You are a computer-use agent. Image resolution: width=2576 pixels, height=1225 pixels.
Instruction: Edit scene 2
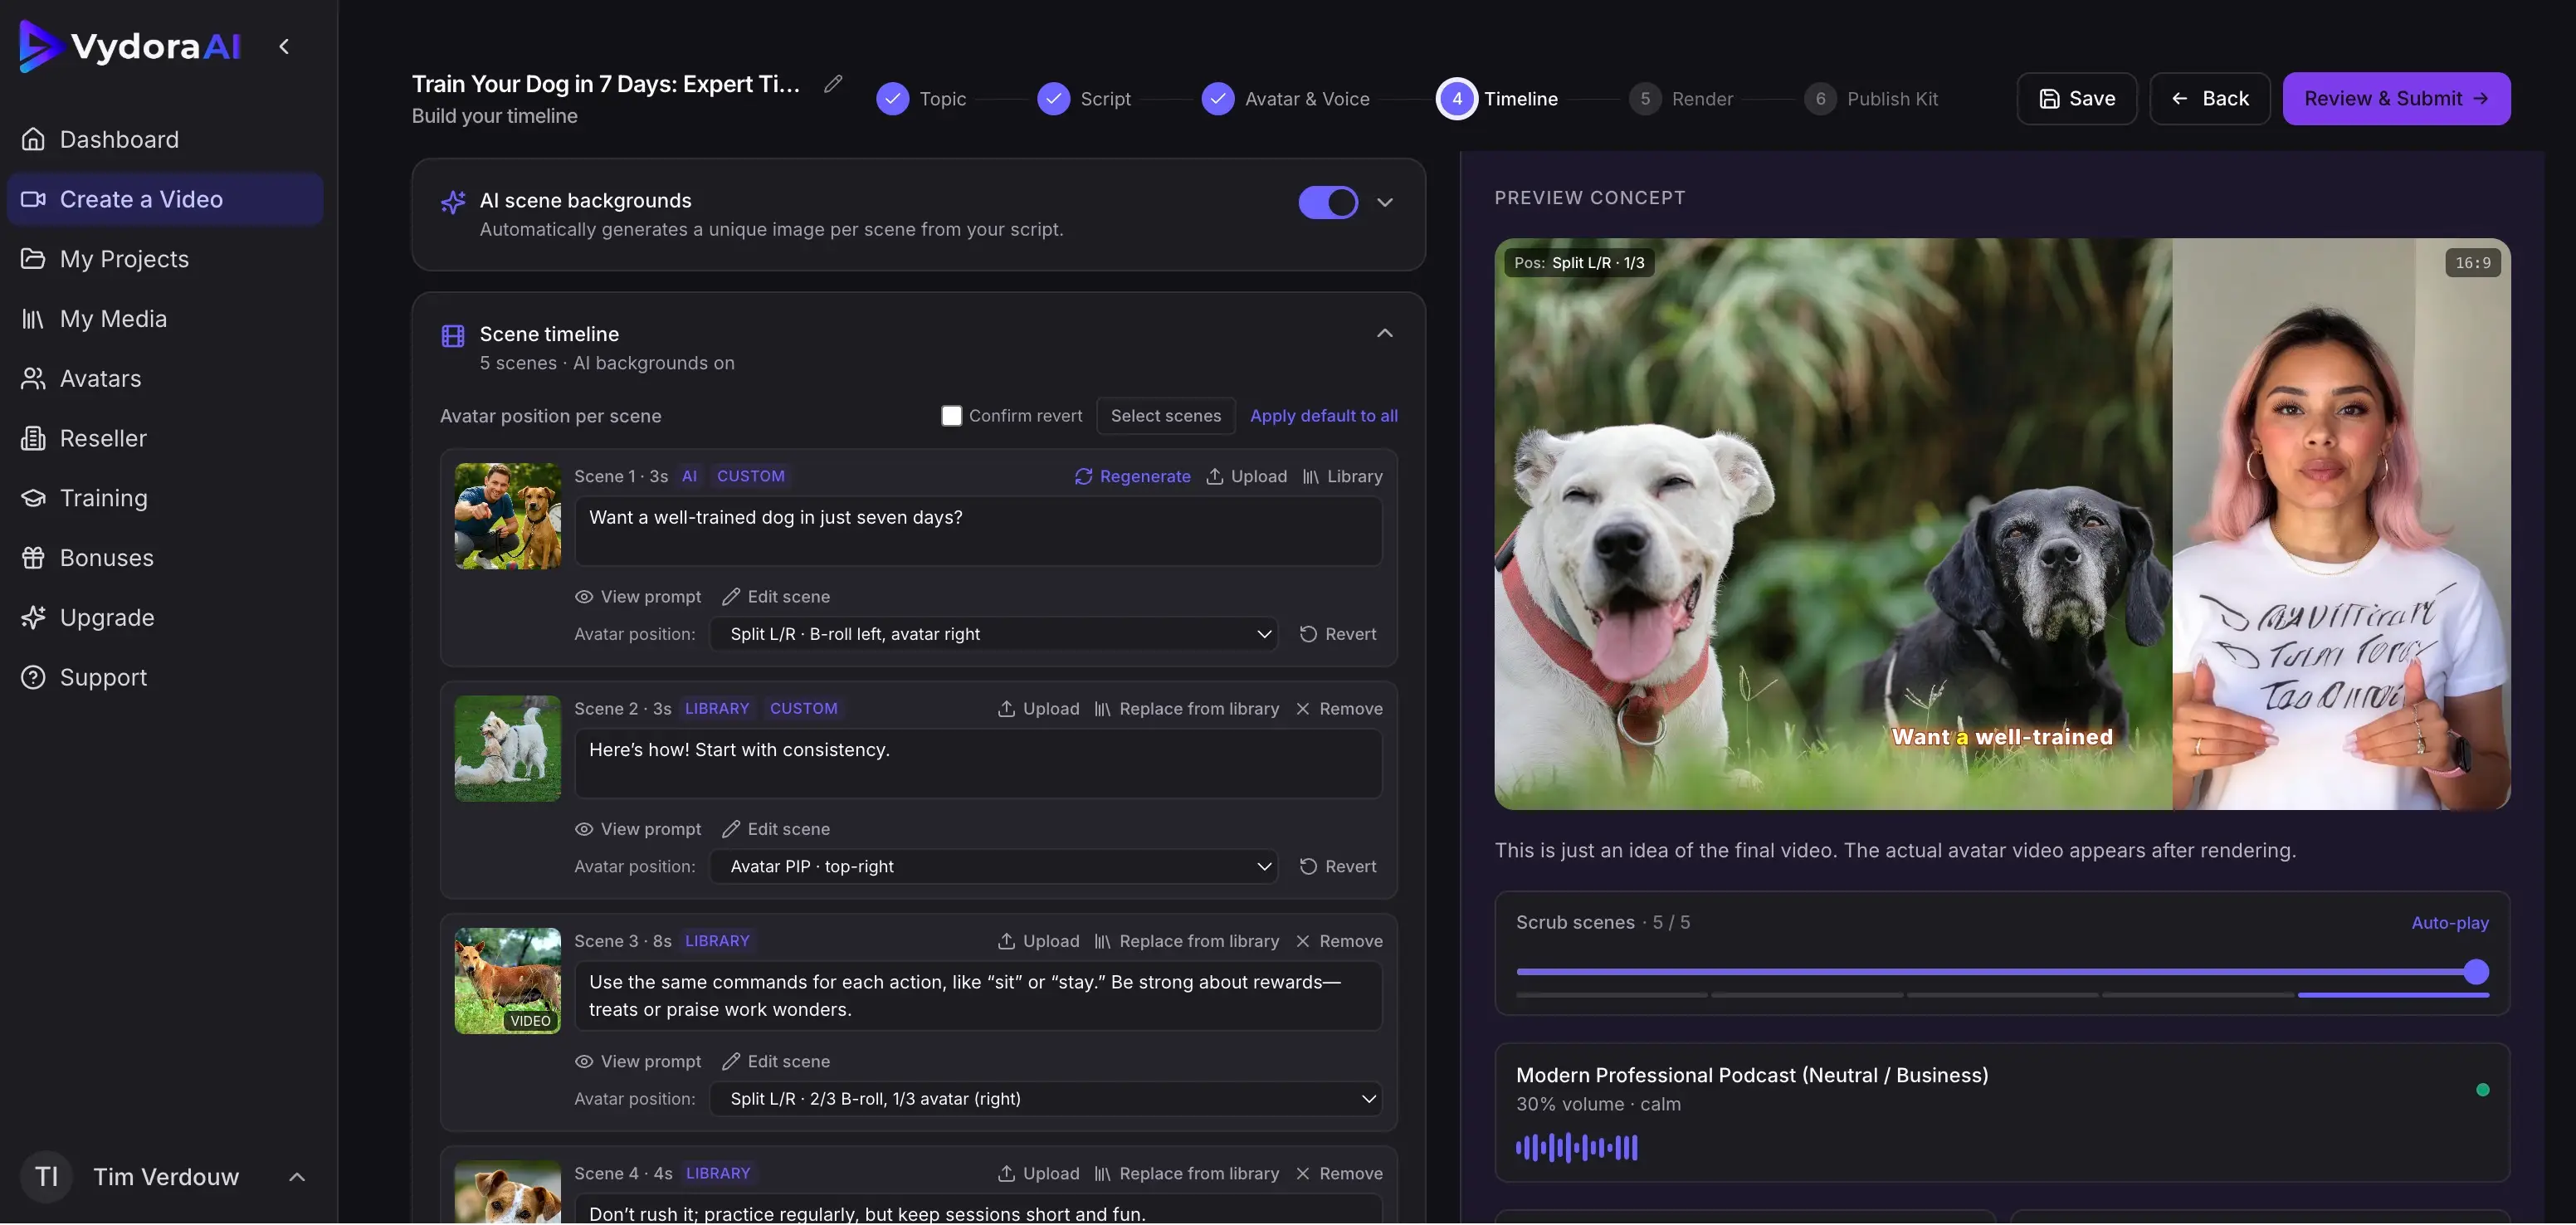tap(776, 830)
